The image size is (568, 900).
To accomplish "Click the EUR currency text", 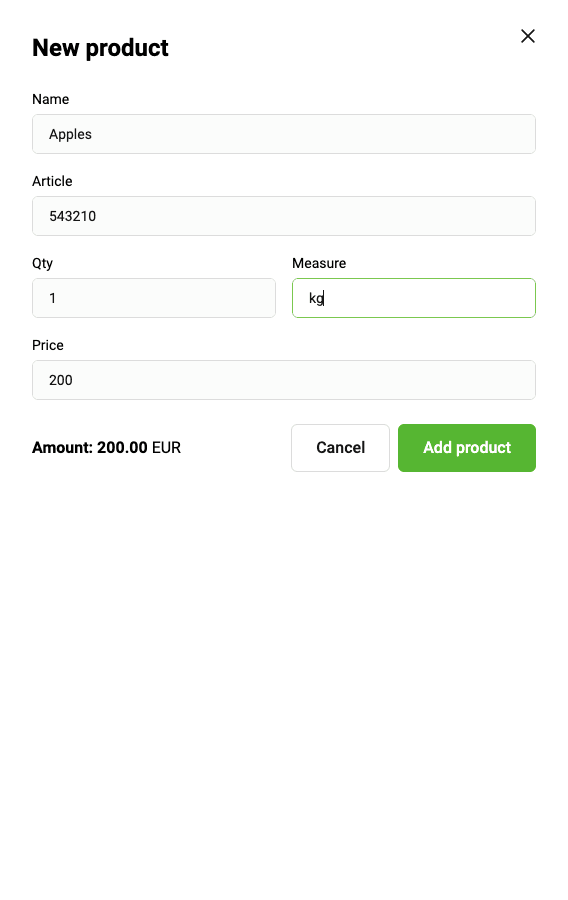I will pyautogui.click(x=166, y=448).
